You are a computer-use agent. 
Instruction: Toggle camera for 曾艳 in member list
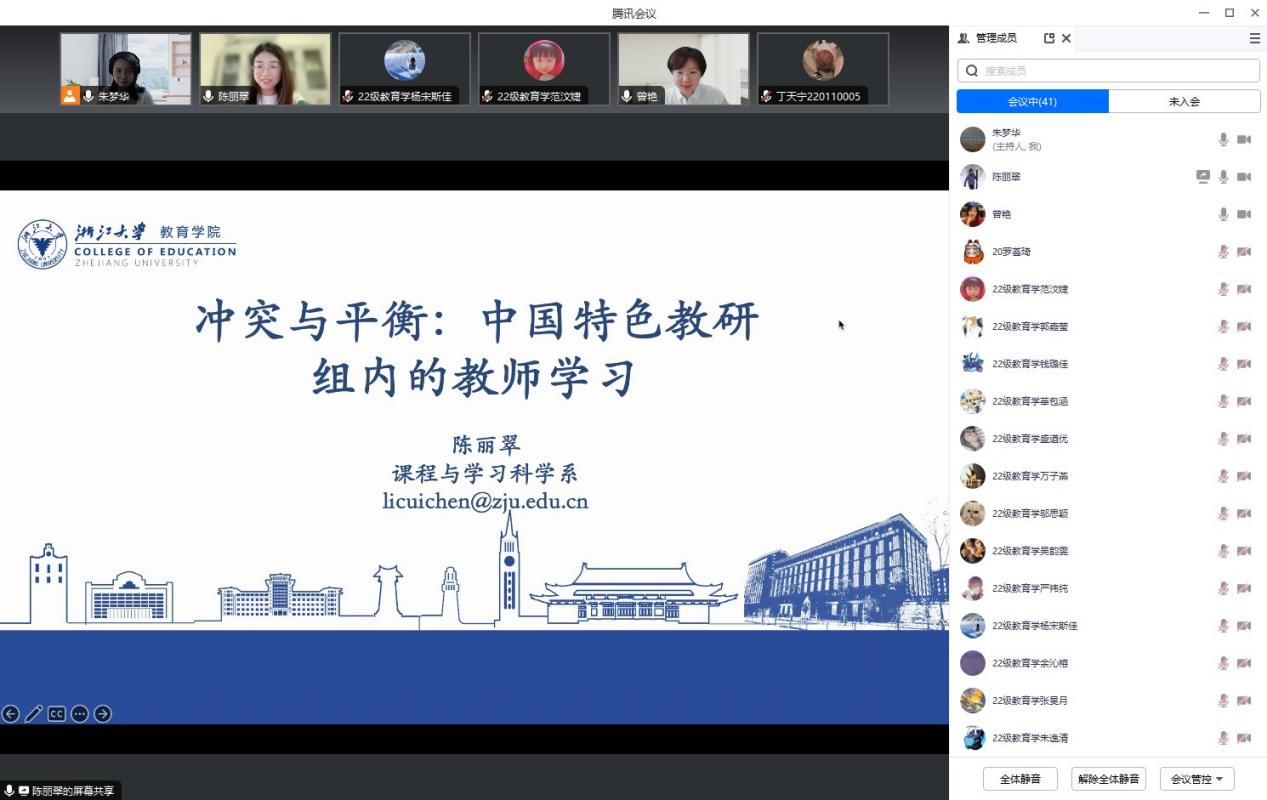pyautogui.click(x=1244, y=214)
